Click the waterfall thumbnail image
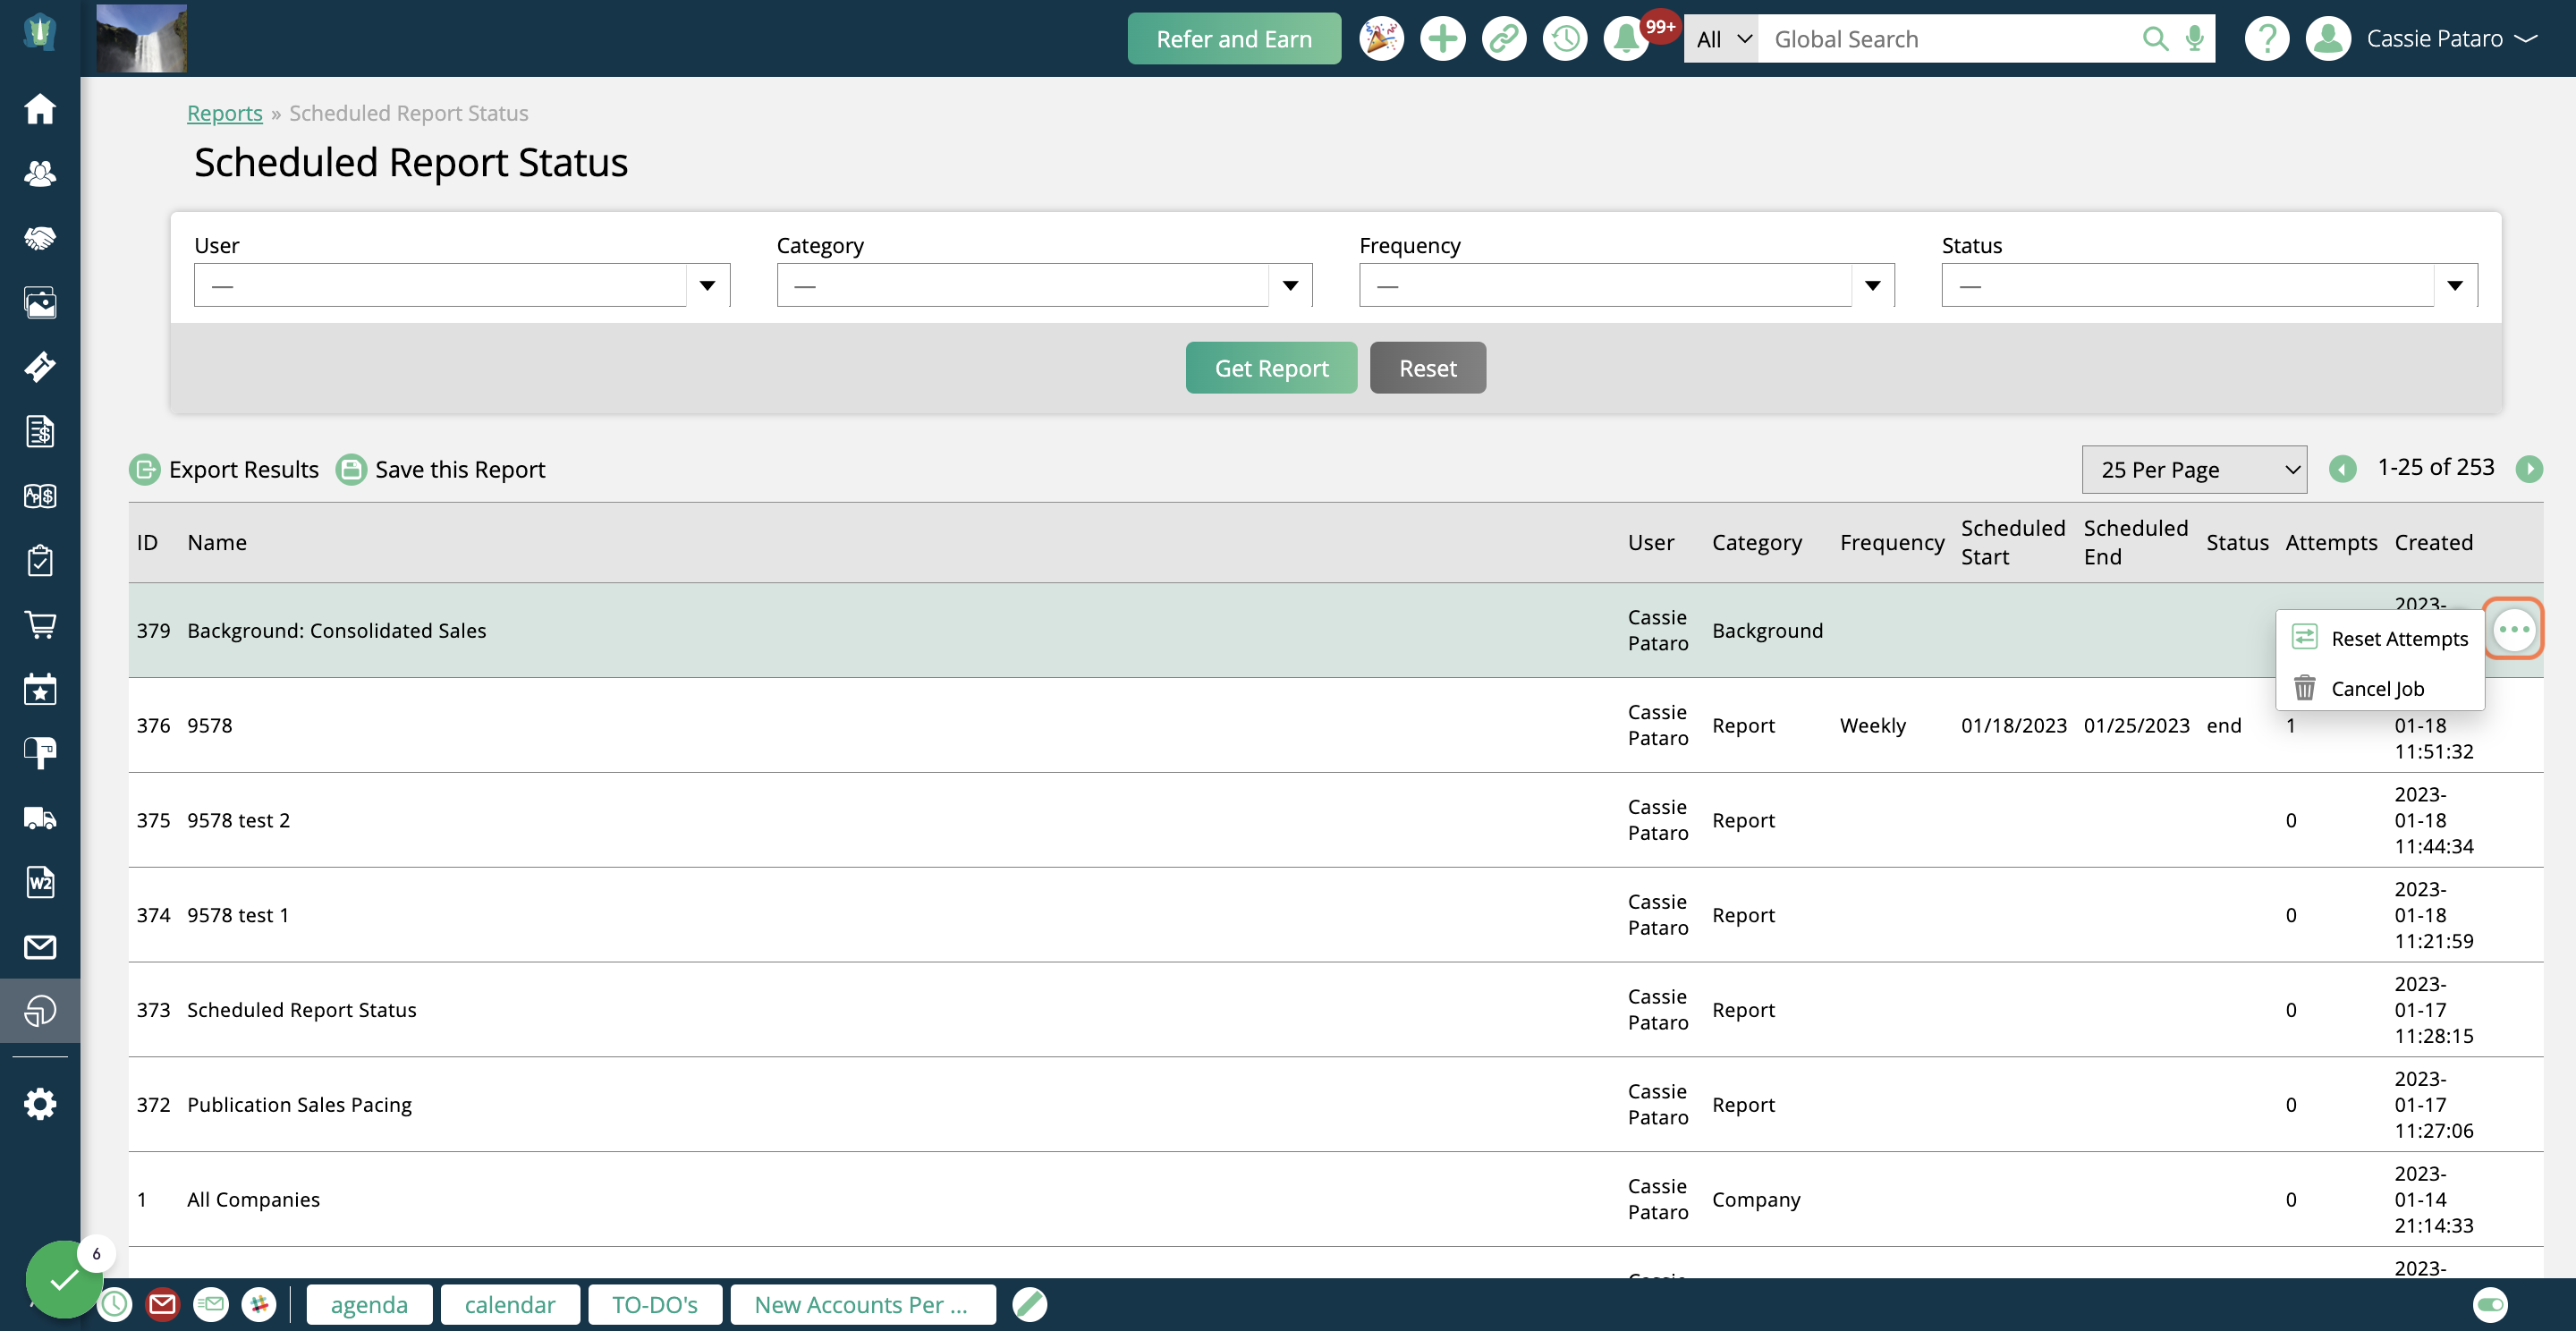Image resolution: width=2576 pixels, height=1331 pixels. tap(141, 38)
